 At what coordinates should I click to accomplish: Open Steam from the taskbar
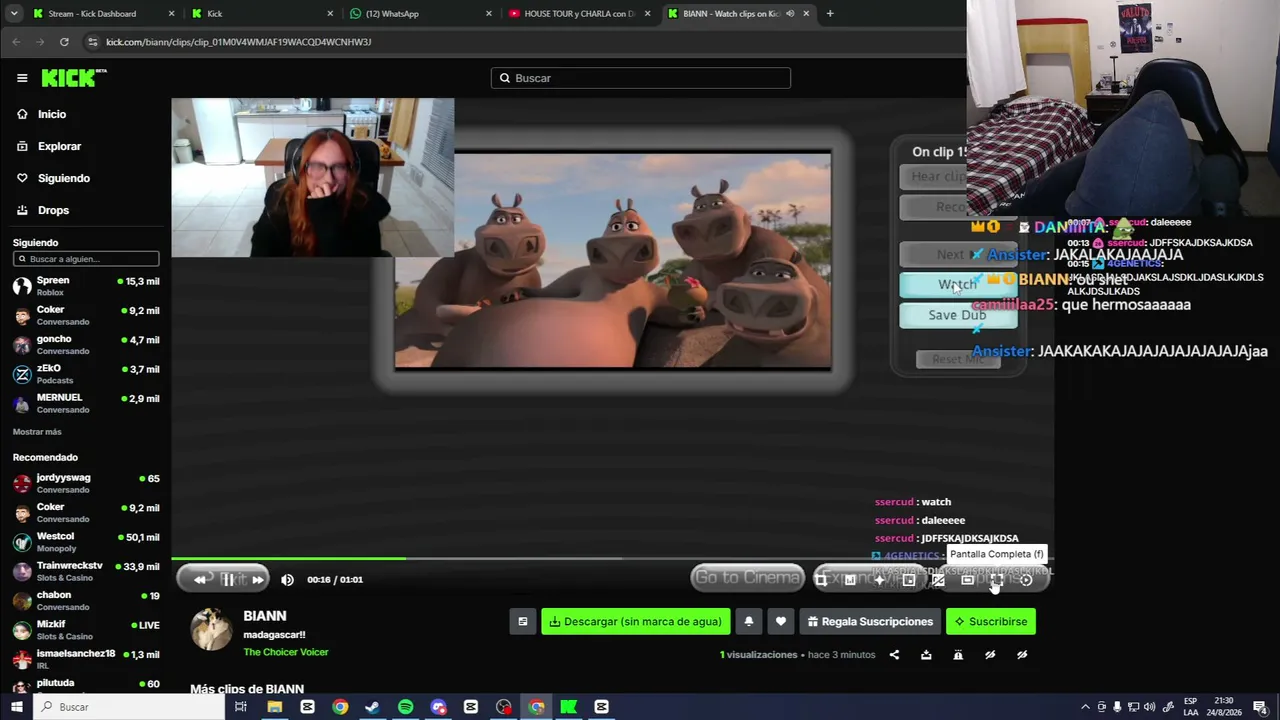(372, 707)
